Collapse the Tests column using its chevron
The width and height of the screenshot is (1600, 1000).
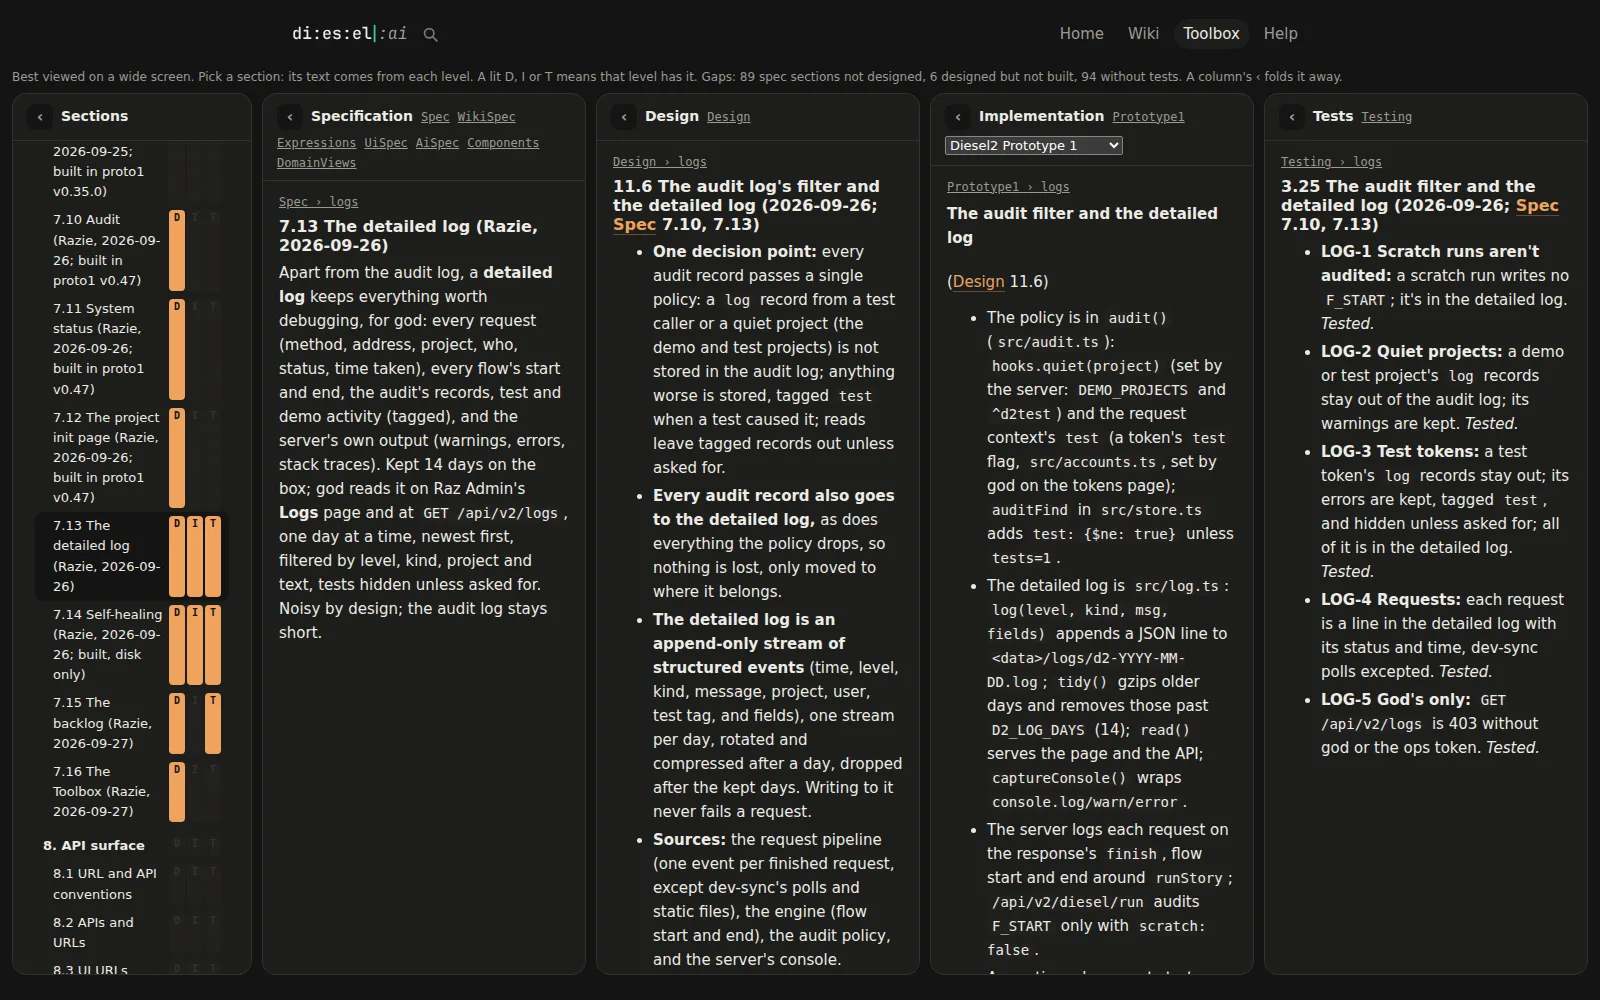pos(1292,117)
